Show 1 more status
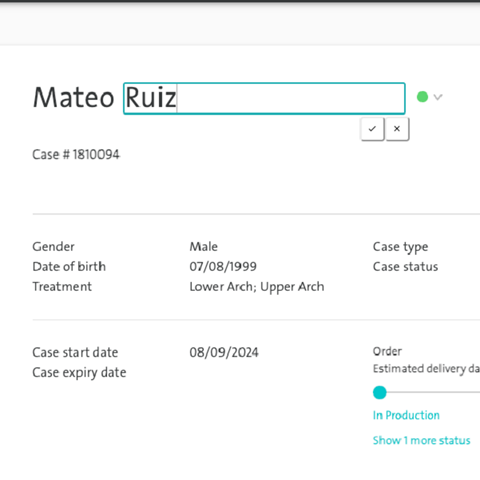Image resolution: width=480 pixels, height=480 pixels. [x=421, y=441]
